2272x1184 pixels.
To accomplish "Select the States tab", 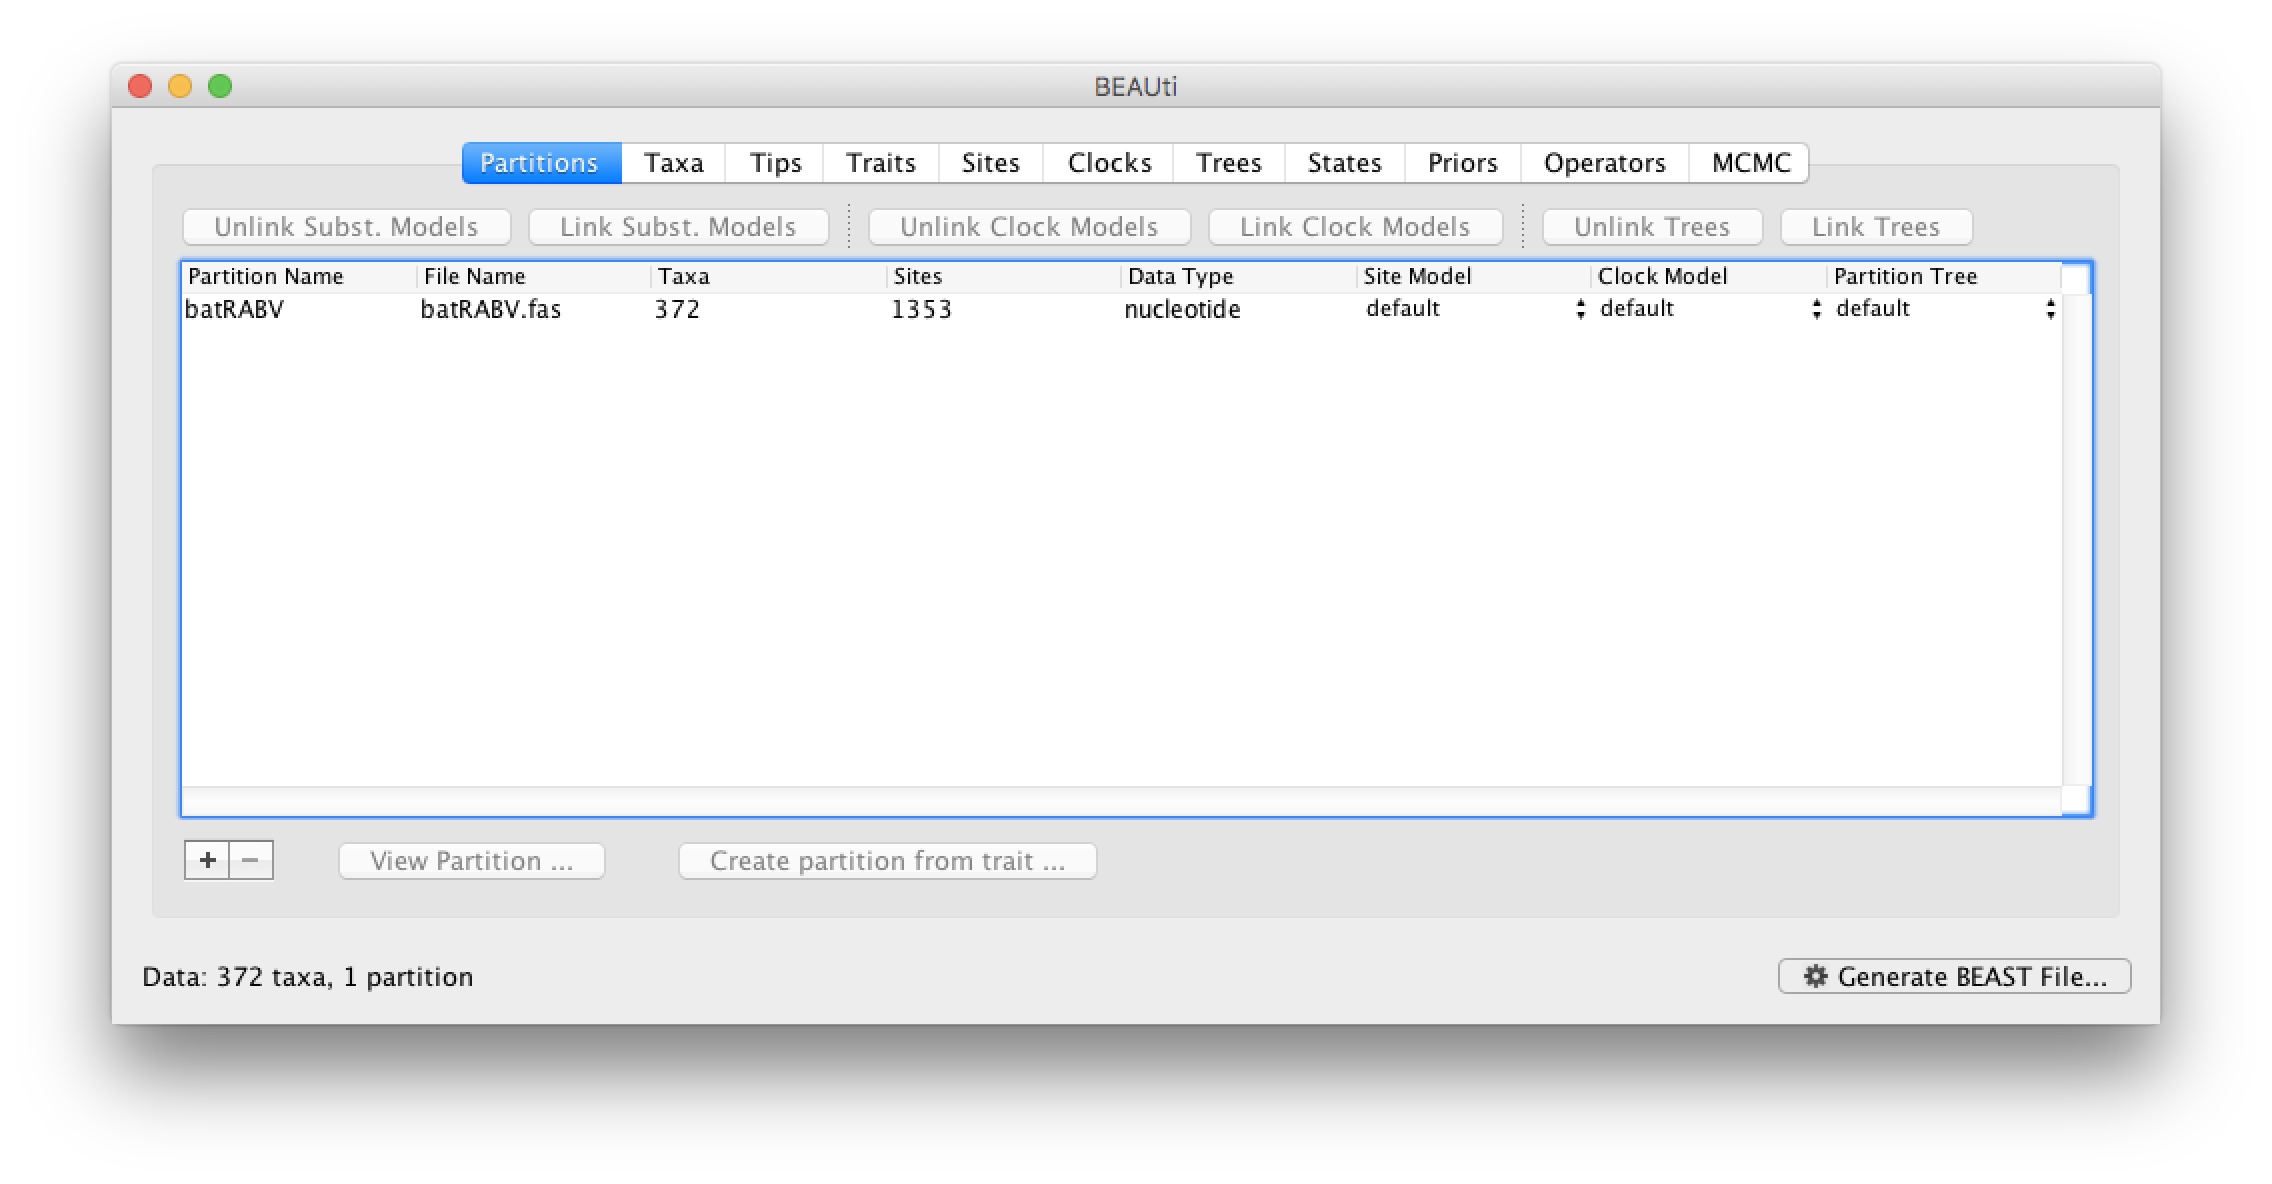I will coord(1345,163).
